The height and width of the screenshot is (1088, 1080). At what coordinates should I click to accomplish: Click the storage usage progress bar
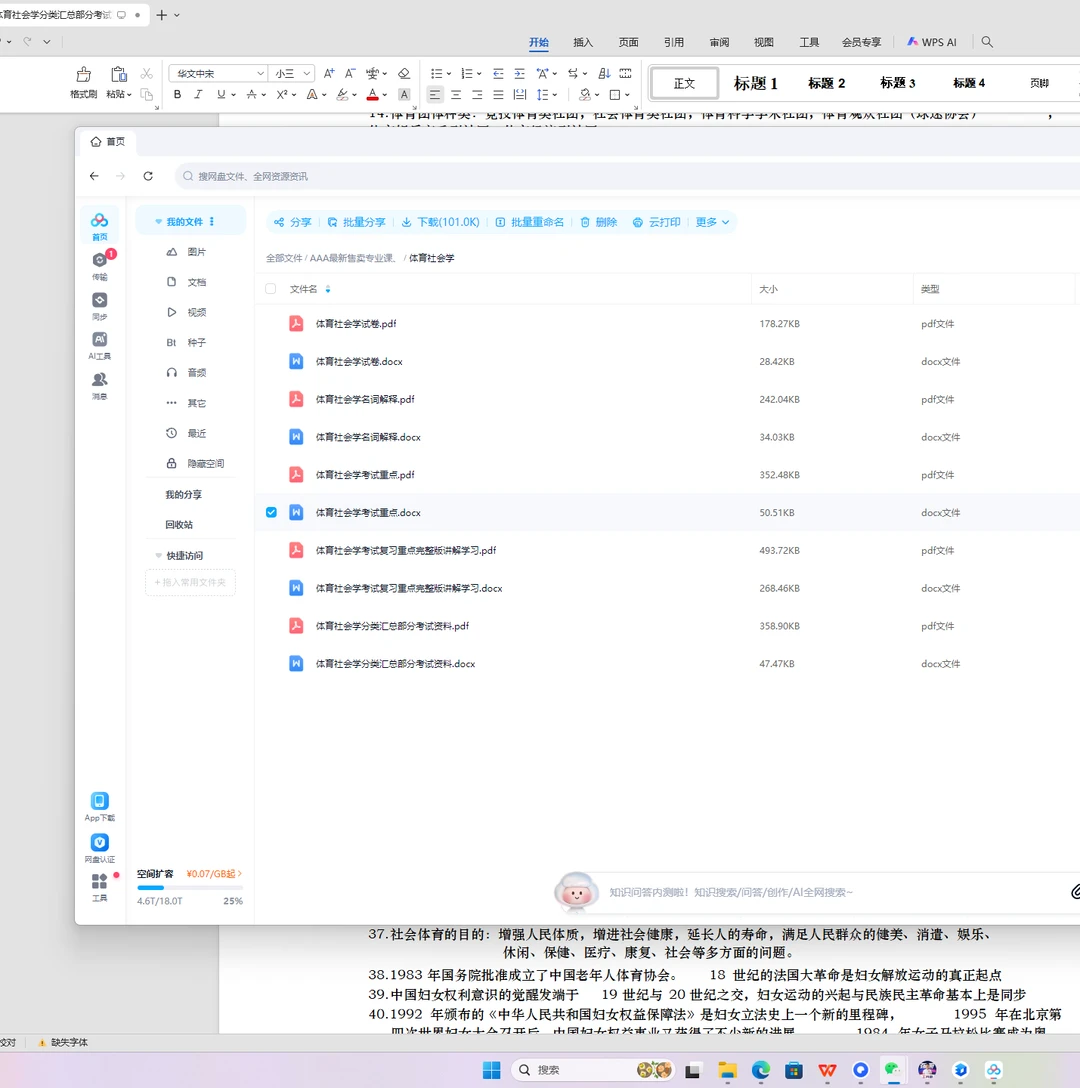[x=190, y=887]
